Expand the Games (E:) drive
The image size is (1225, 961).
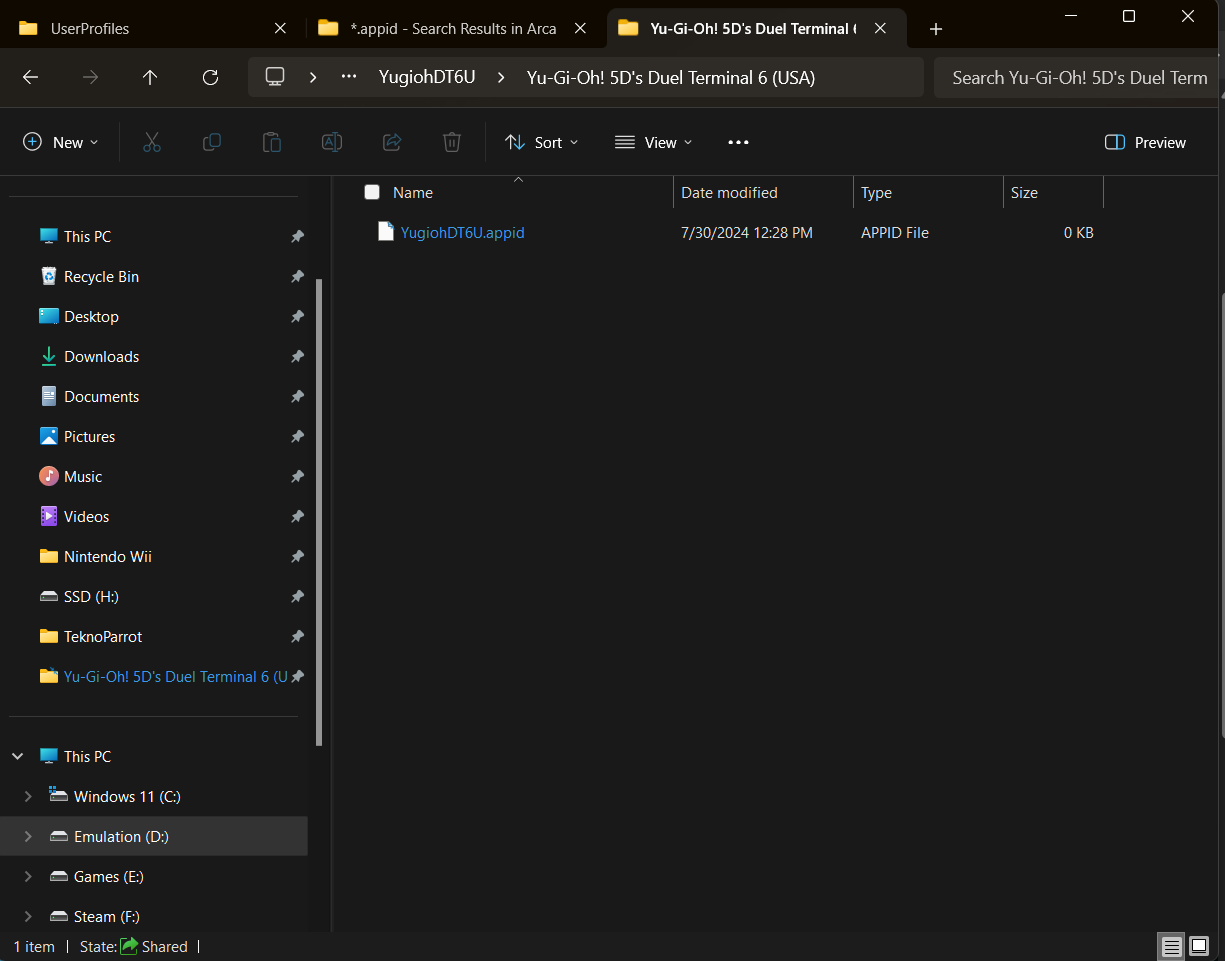(x=28, y=876)
